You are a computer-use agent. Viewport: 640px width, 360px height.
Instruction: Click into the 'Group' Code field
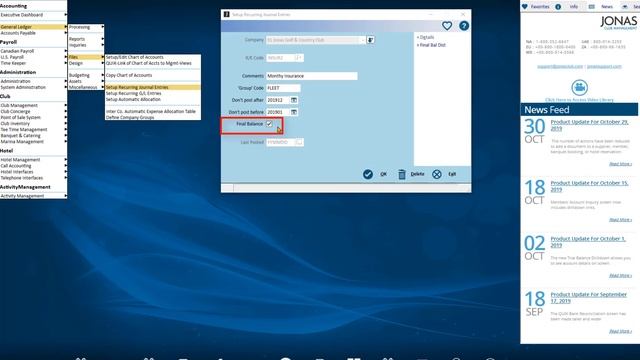pyautogui.click(x=283, y=88)
